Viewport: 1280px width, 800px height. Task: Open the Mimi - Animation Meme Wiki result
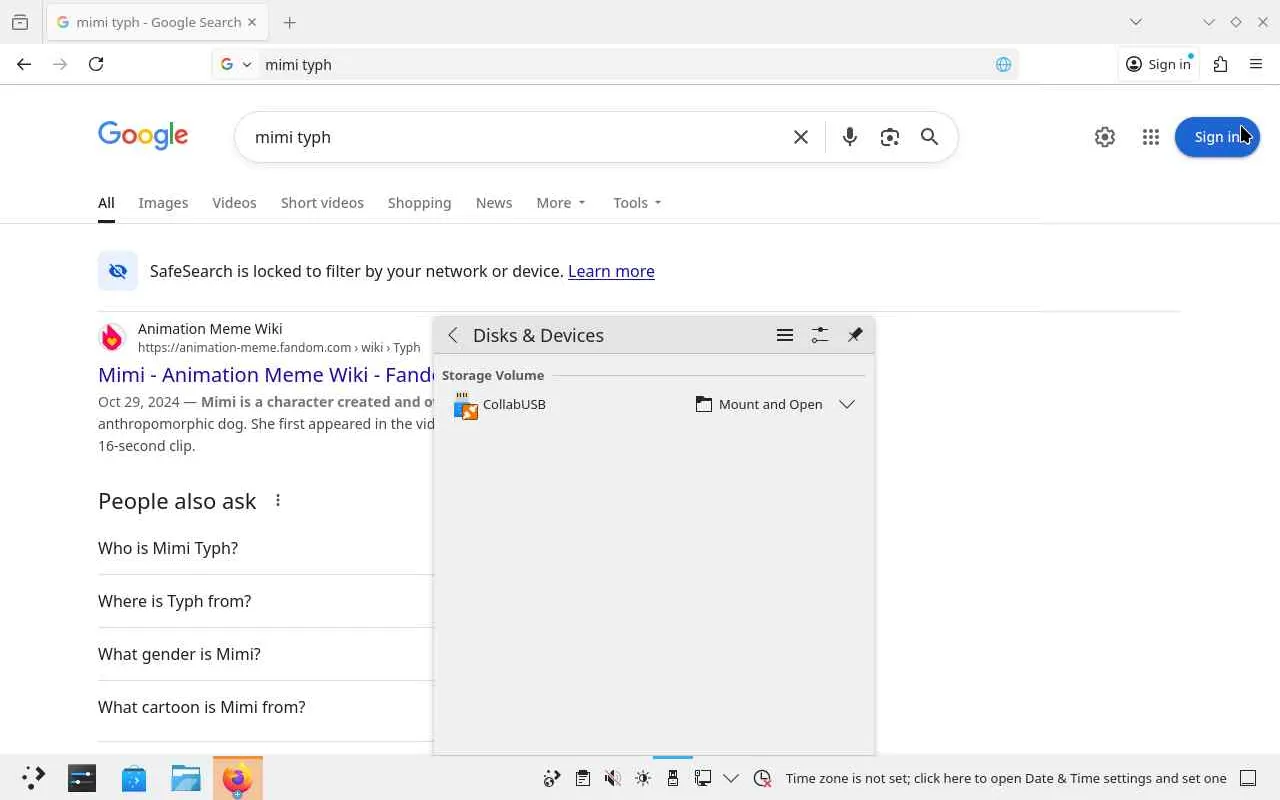tap(266, 375)
